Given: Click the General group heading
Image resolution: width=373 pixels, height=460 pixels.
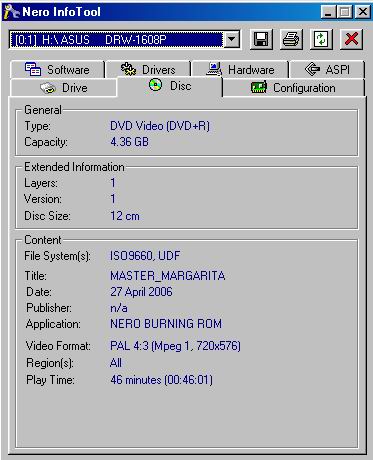Looking at the screenshot, I should click(x=43, y=110).
